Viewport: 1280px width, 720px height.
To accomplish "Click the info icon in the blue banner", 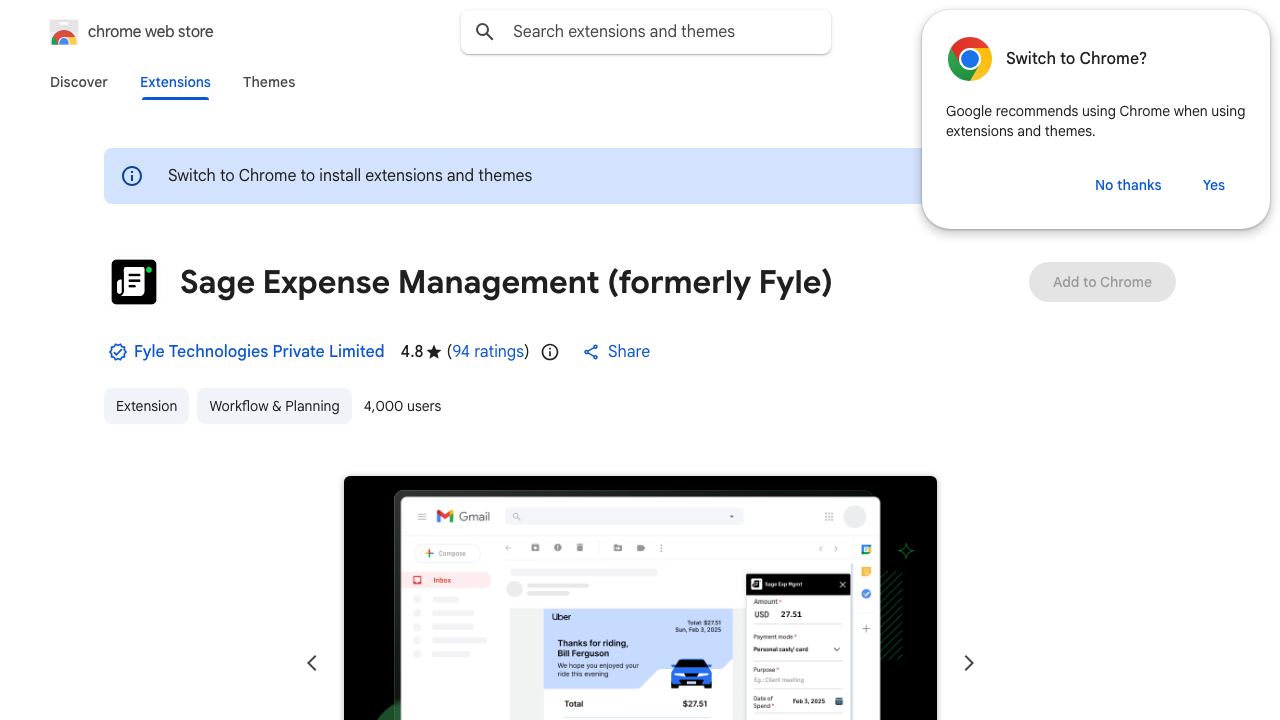I will coord(132,176).
